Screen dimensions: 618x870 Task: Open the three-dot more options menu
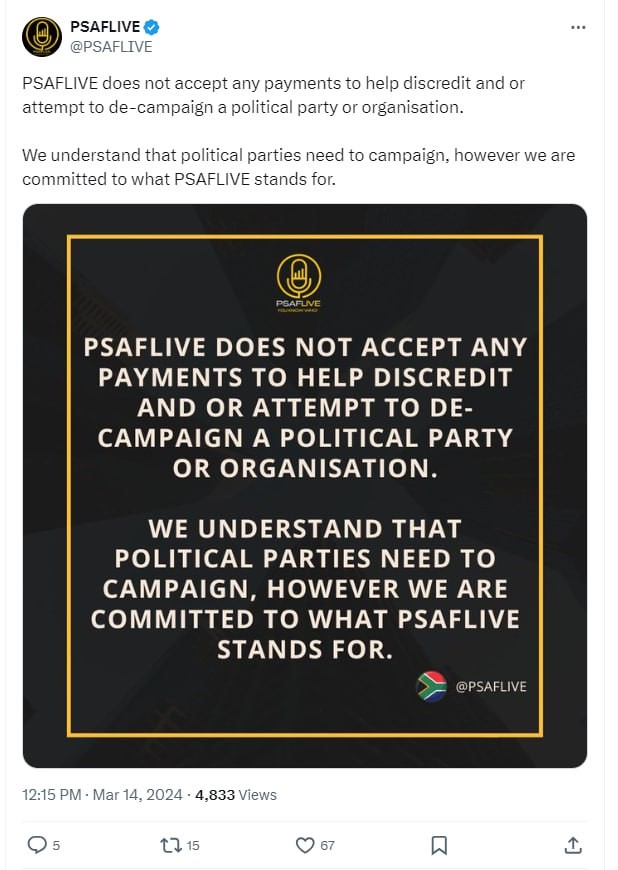point(578,27)
